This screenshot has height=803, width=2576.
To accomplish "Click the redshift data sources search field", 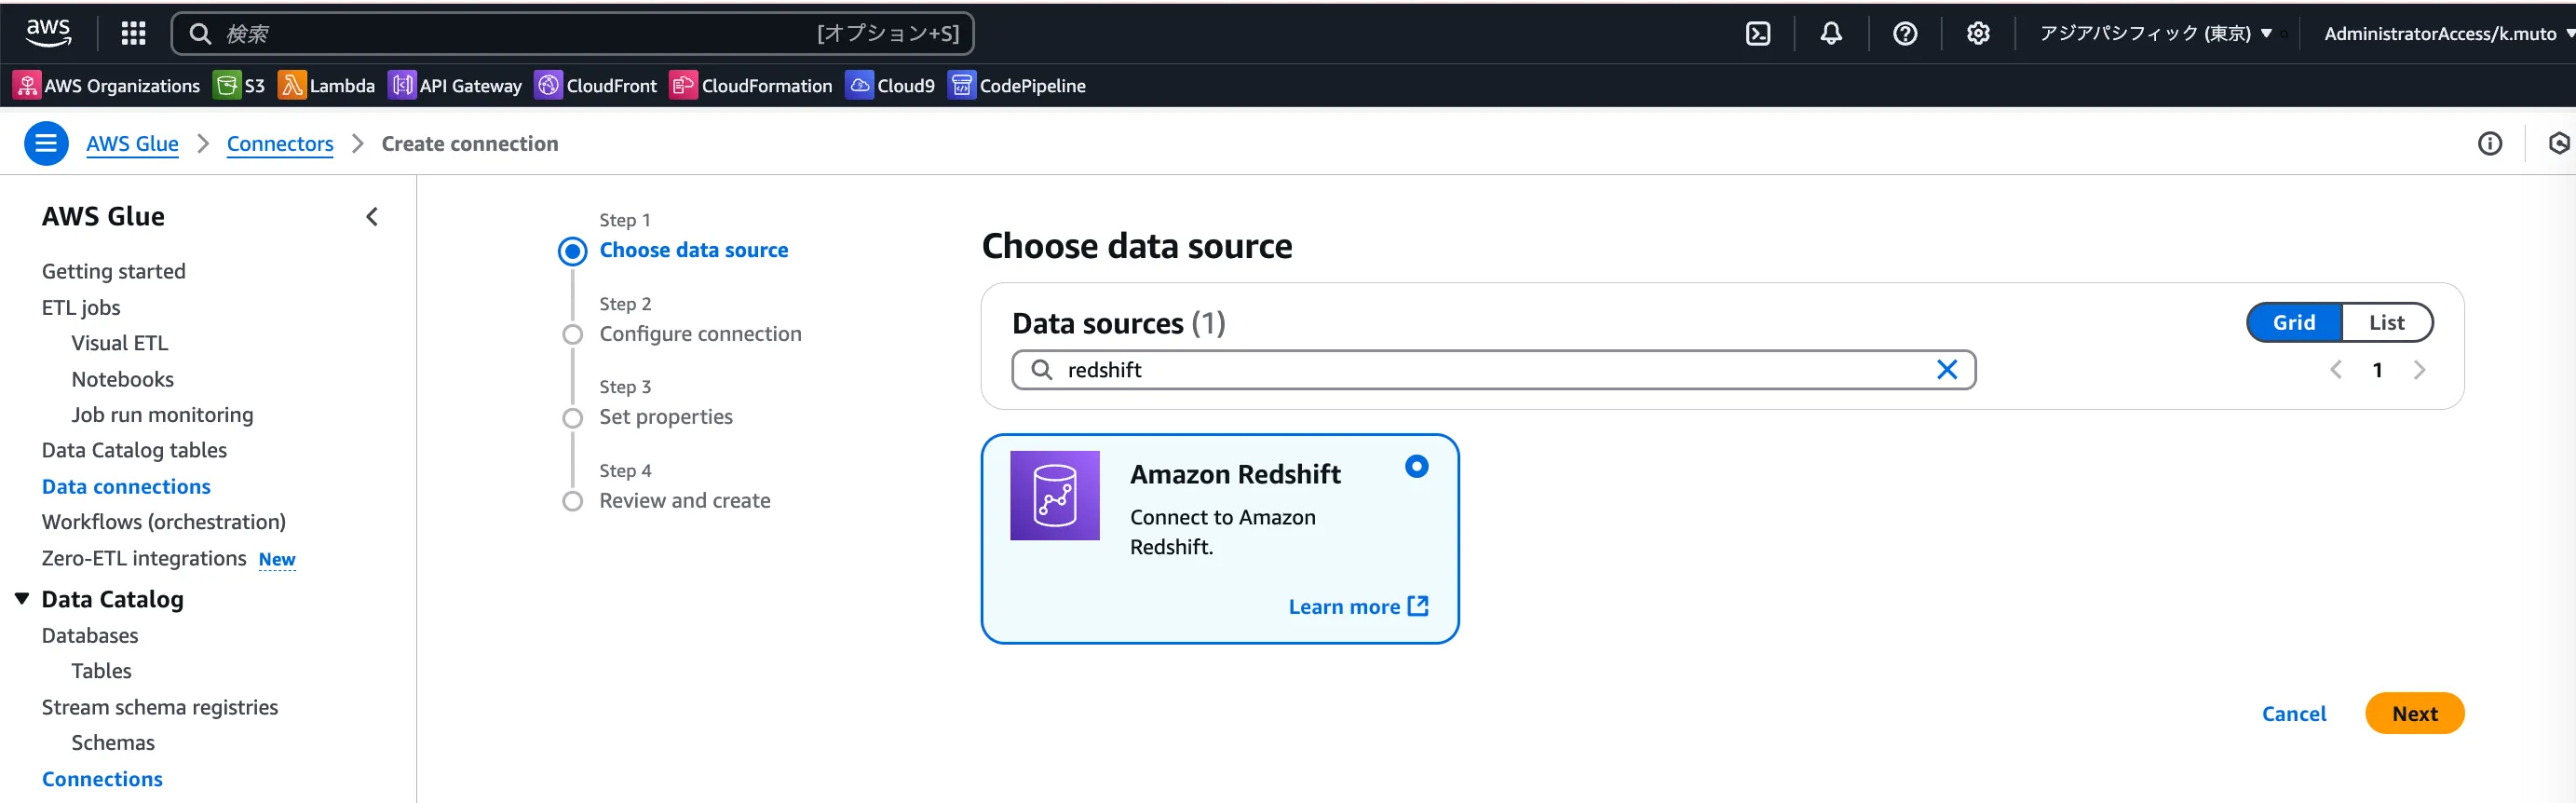I will pyautogui.click(x=1490, y=370).
